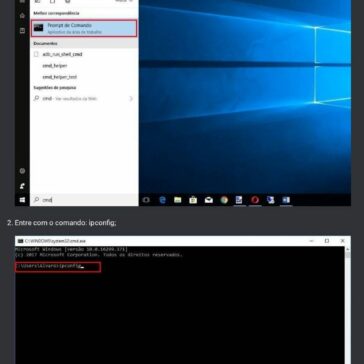
Task: Select the cmd web search suggestion
Action: [x=69, y=99]
